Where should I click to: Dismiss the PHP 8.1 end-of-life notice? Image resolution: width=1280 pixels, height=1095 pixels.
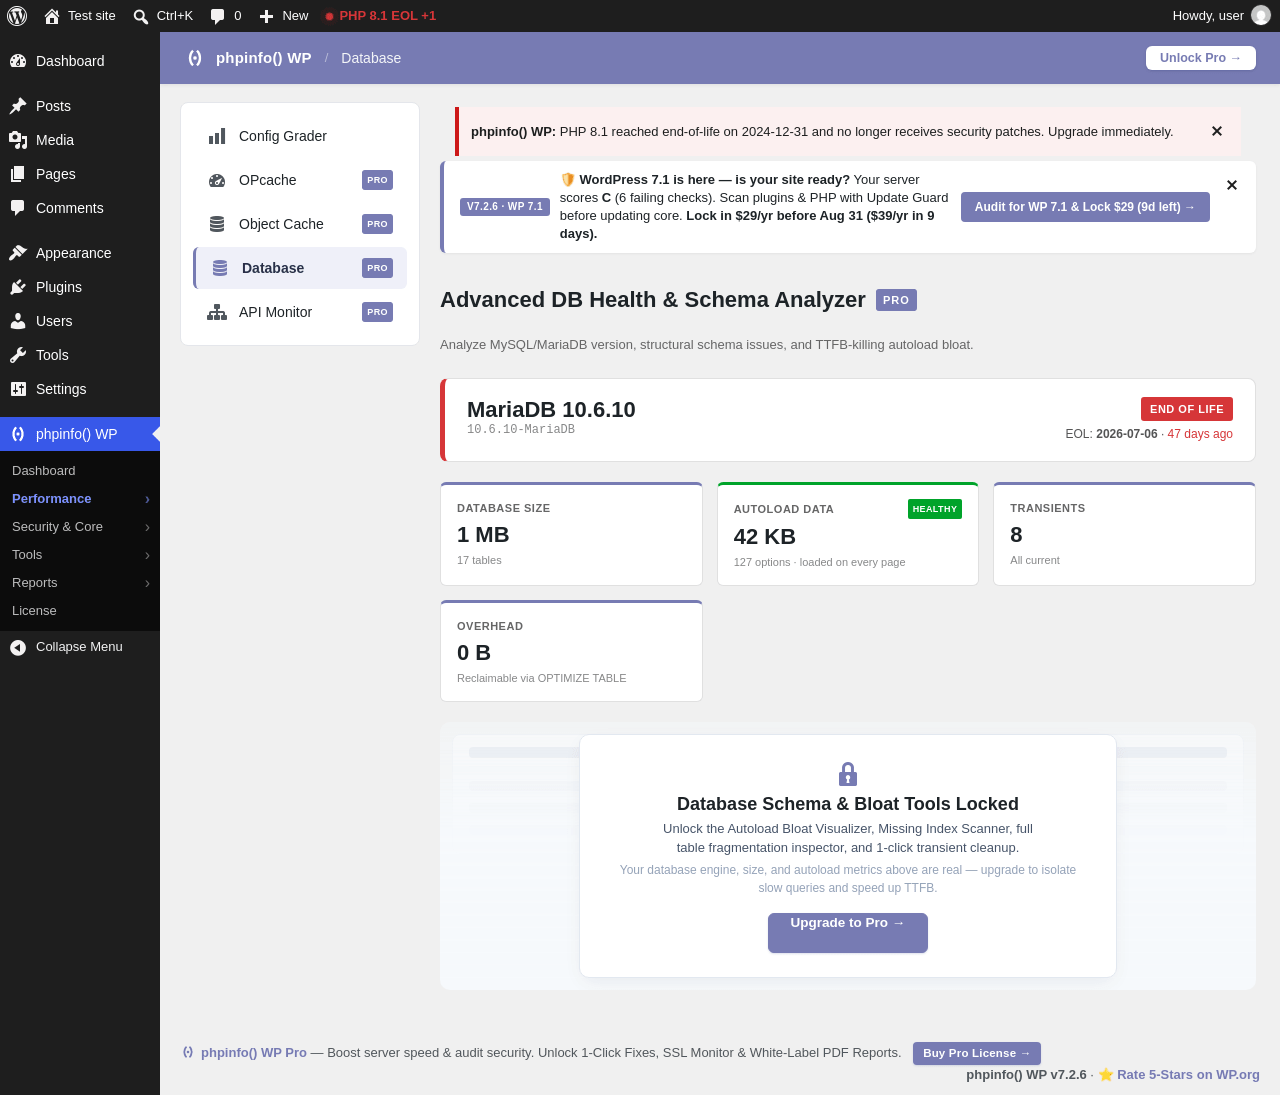1217,131
